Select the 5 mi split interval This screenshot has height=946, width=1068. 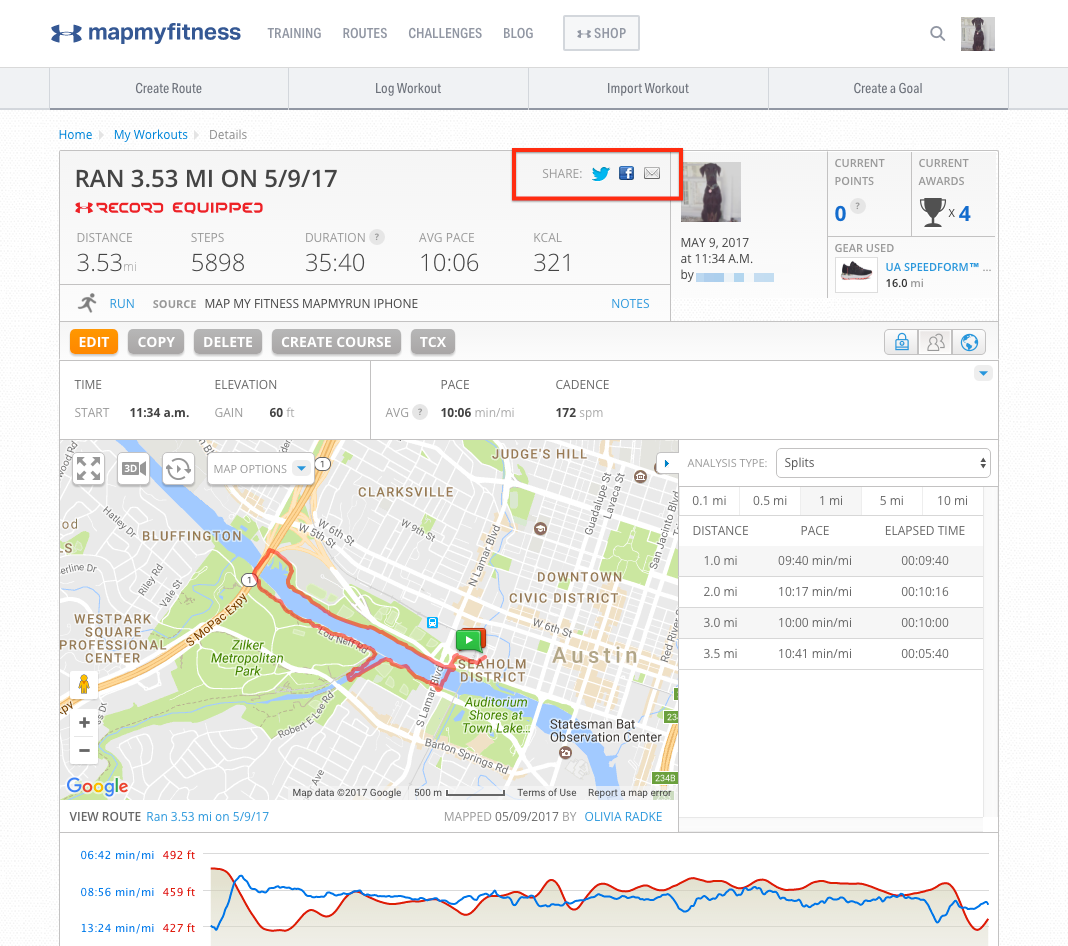point(892,501)
